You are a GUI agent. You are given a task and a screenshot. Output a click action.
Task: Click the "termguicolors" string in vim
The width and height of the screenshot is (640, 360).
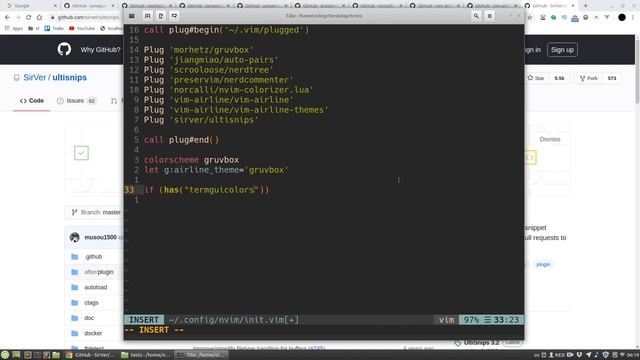[x=222, y=190]
